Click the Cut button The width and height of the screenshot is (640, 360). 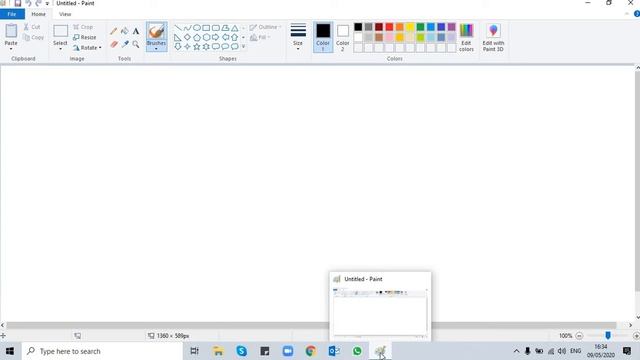(32, 27)
